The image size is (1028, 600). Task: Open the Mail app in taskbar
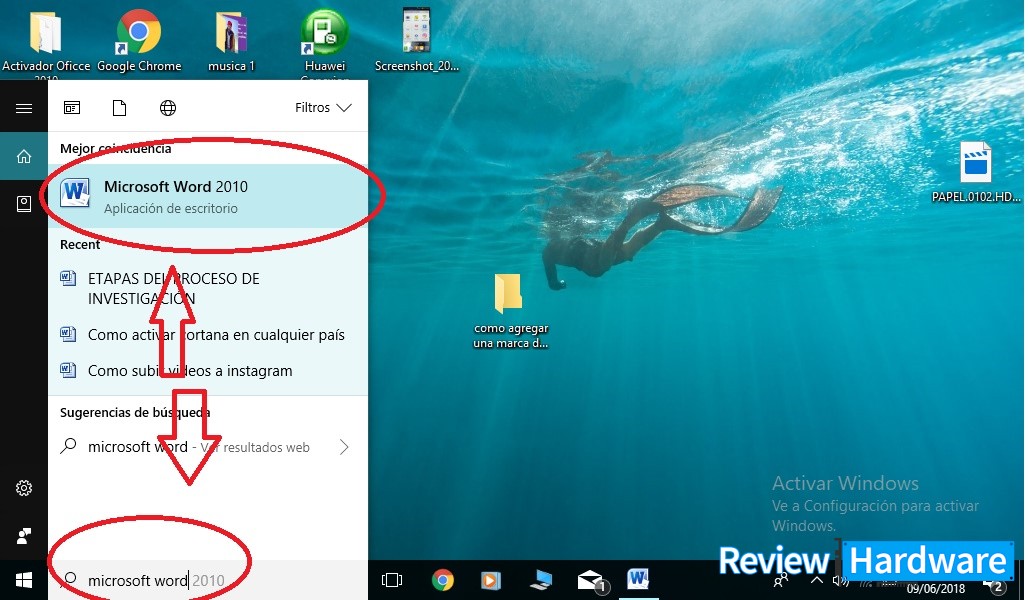[x=592, y=580]
